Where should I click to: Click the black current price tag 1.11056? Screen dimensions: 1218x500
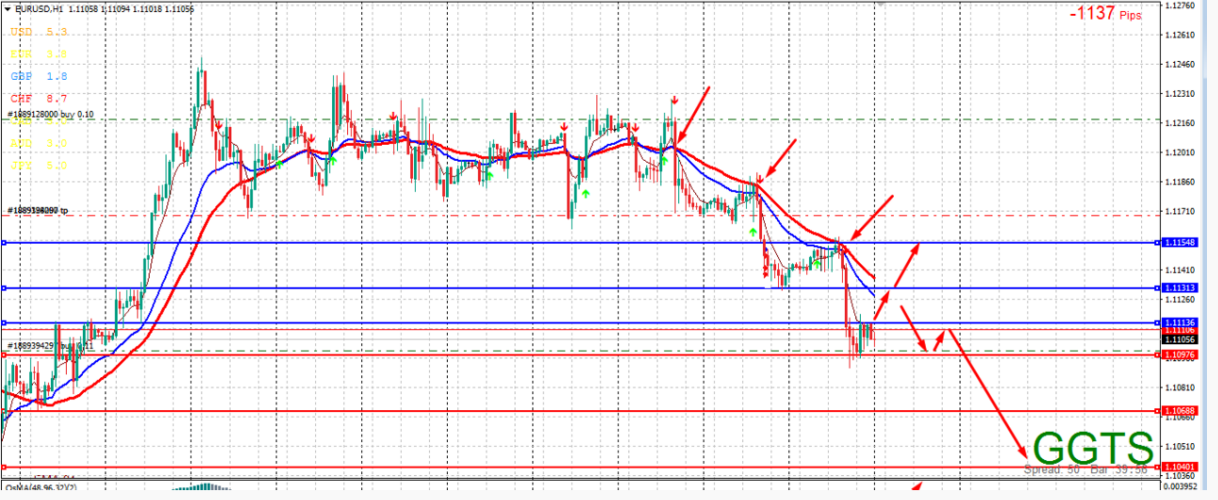point(1181,339)
